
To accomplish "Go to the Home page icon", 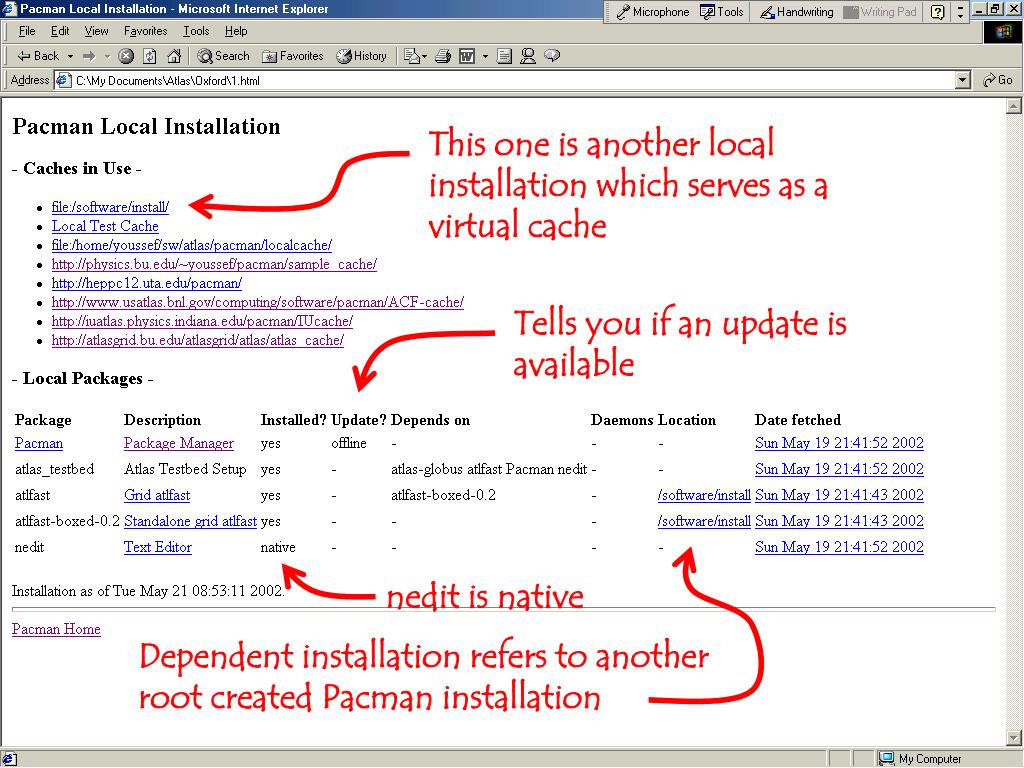I will (174, 56).
